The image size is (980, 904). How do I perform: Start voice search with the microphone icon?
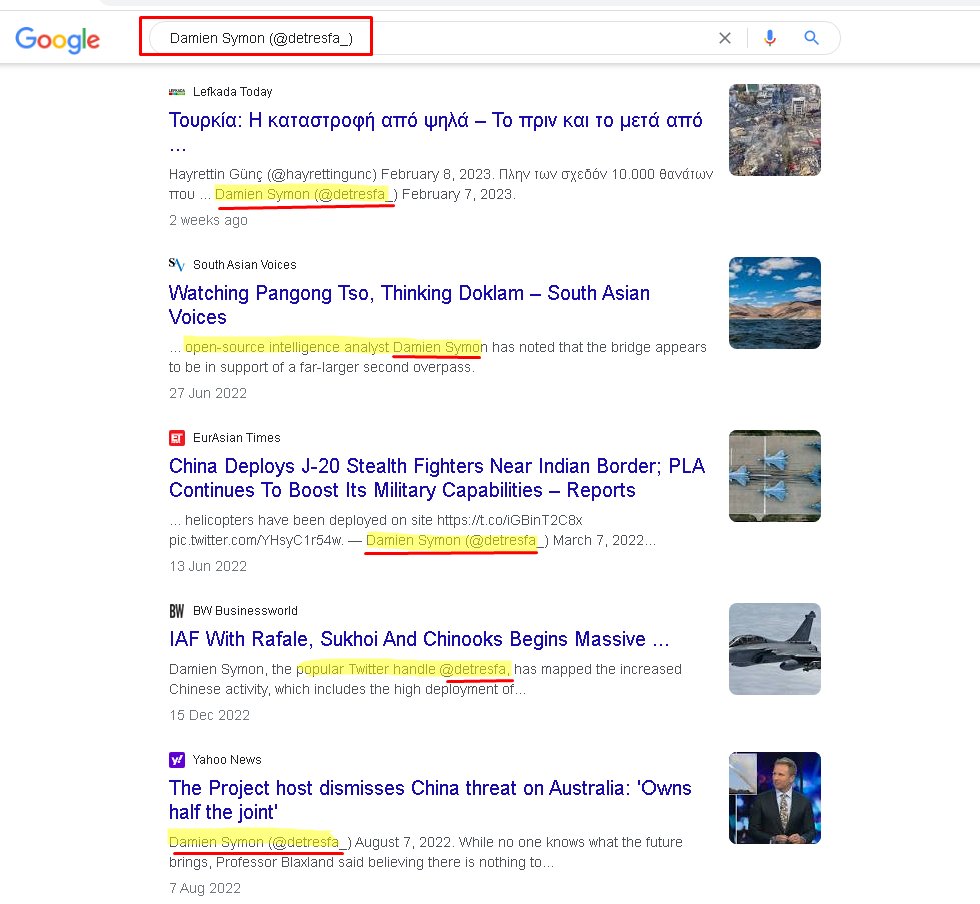click(x=770, y=38)
